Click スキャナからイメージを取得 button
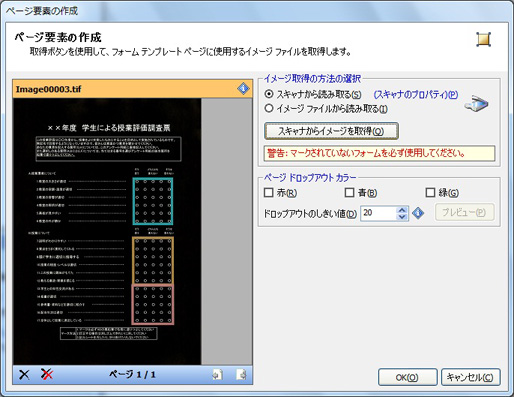This screenshot has width=514, height=397. 331,131
